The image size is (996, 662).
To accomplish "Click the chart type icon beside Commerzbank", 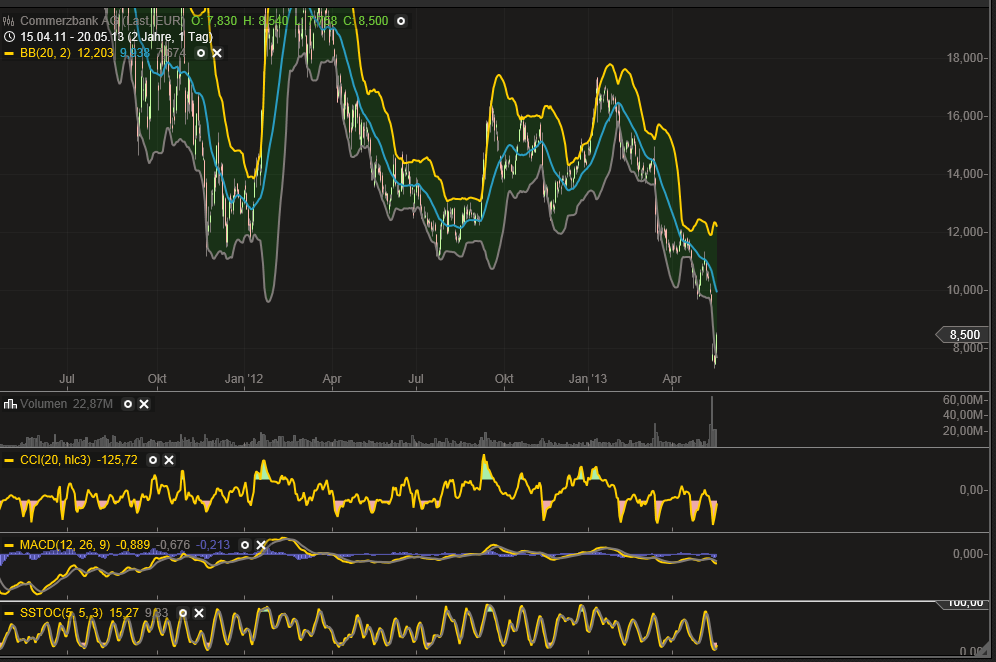I will click(9, 21).
